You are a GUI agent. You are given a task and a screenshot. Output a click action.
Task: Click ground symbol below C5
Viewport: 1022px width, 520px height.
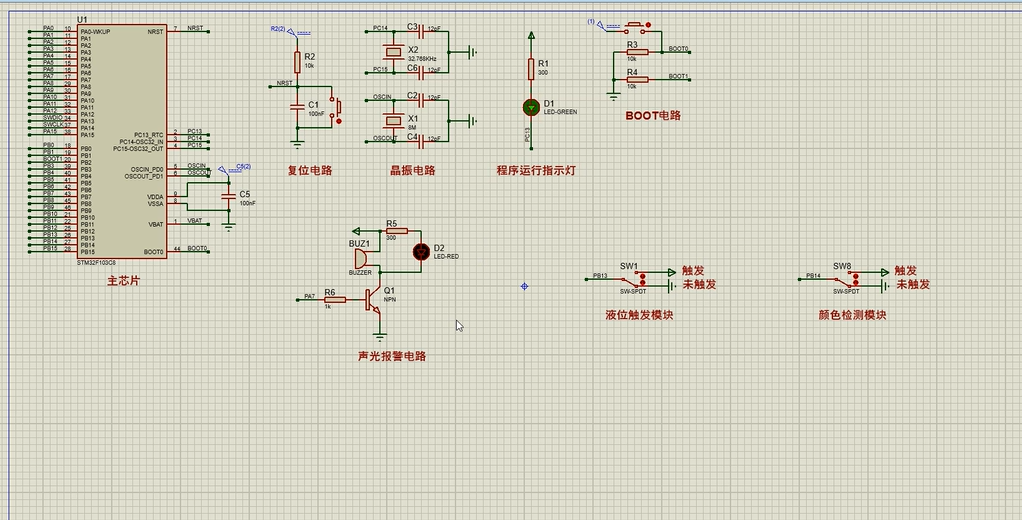tap(228, 227)
